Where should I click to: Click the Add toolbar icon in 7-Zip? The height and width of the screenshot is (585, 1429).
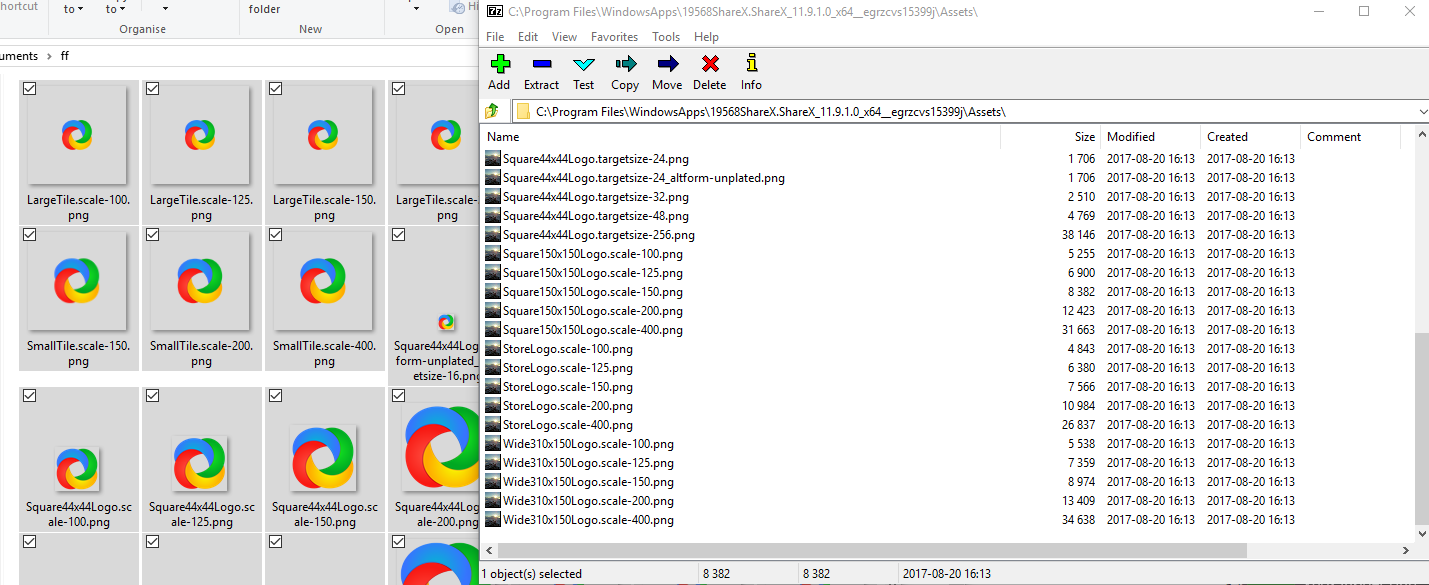(x=500, y=65)
